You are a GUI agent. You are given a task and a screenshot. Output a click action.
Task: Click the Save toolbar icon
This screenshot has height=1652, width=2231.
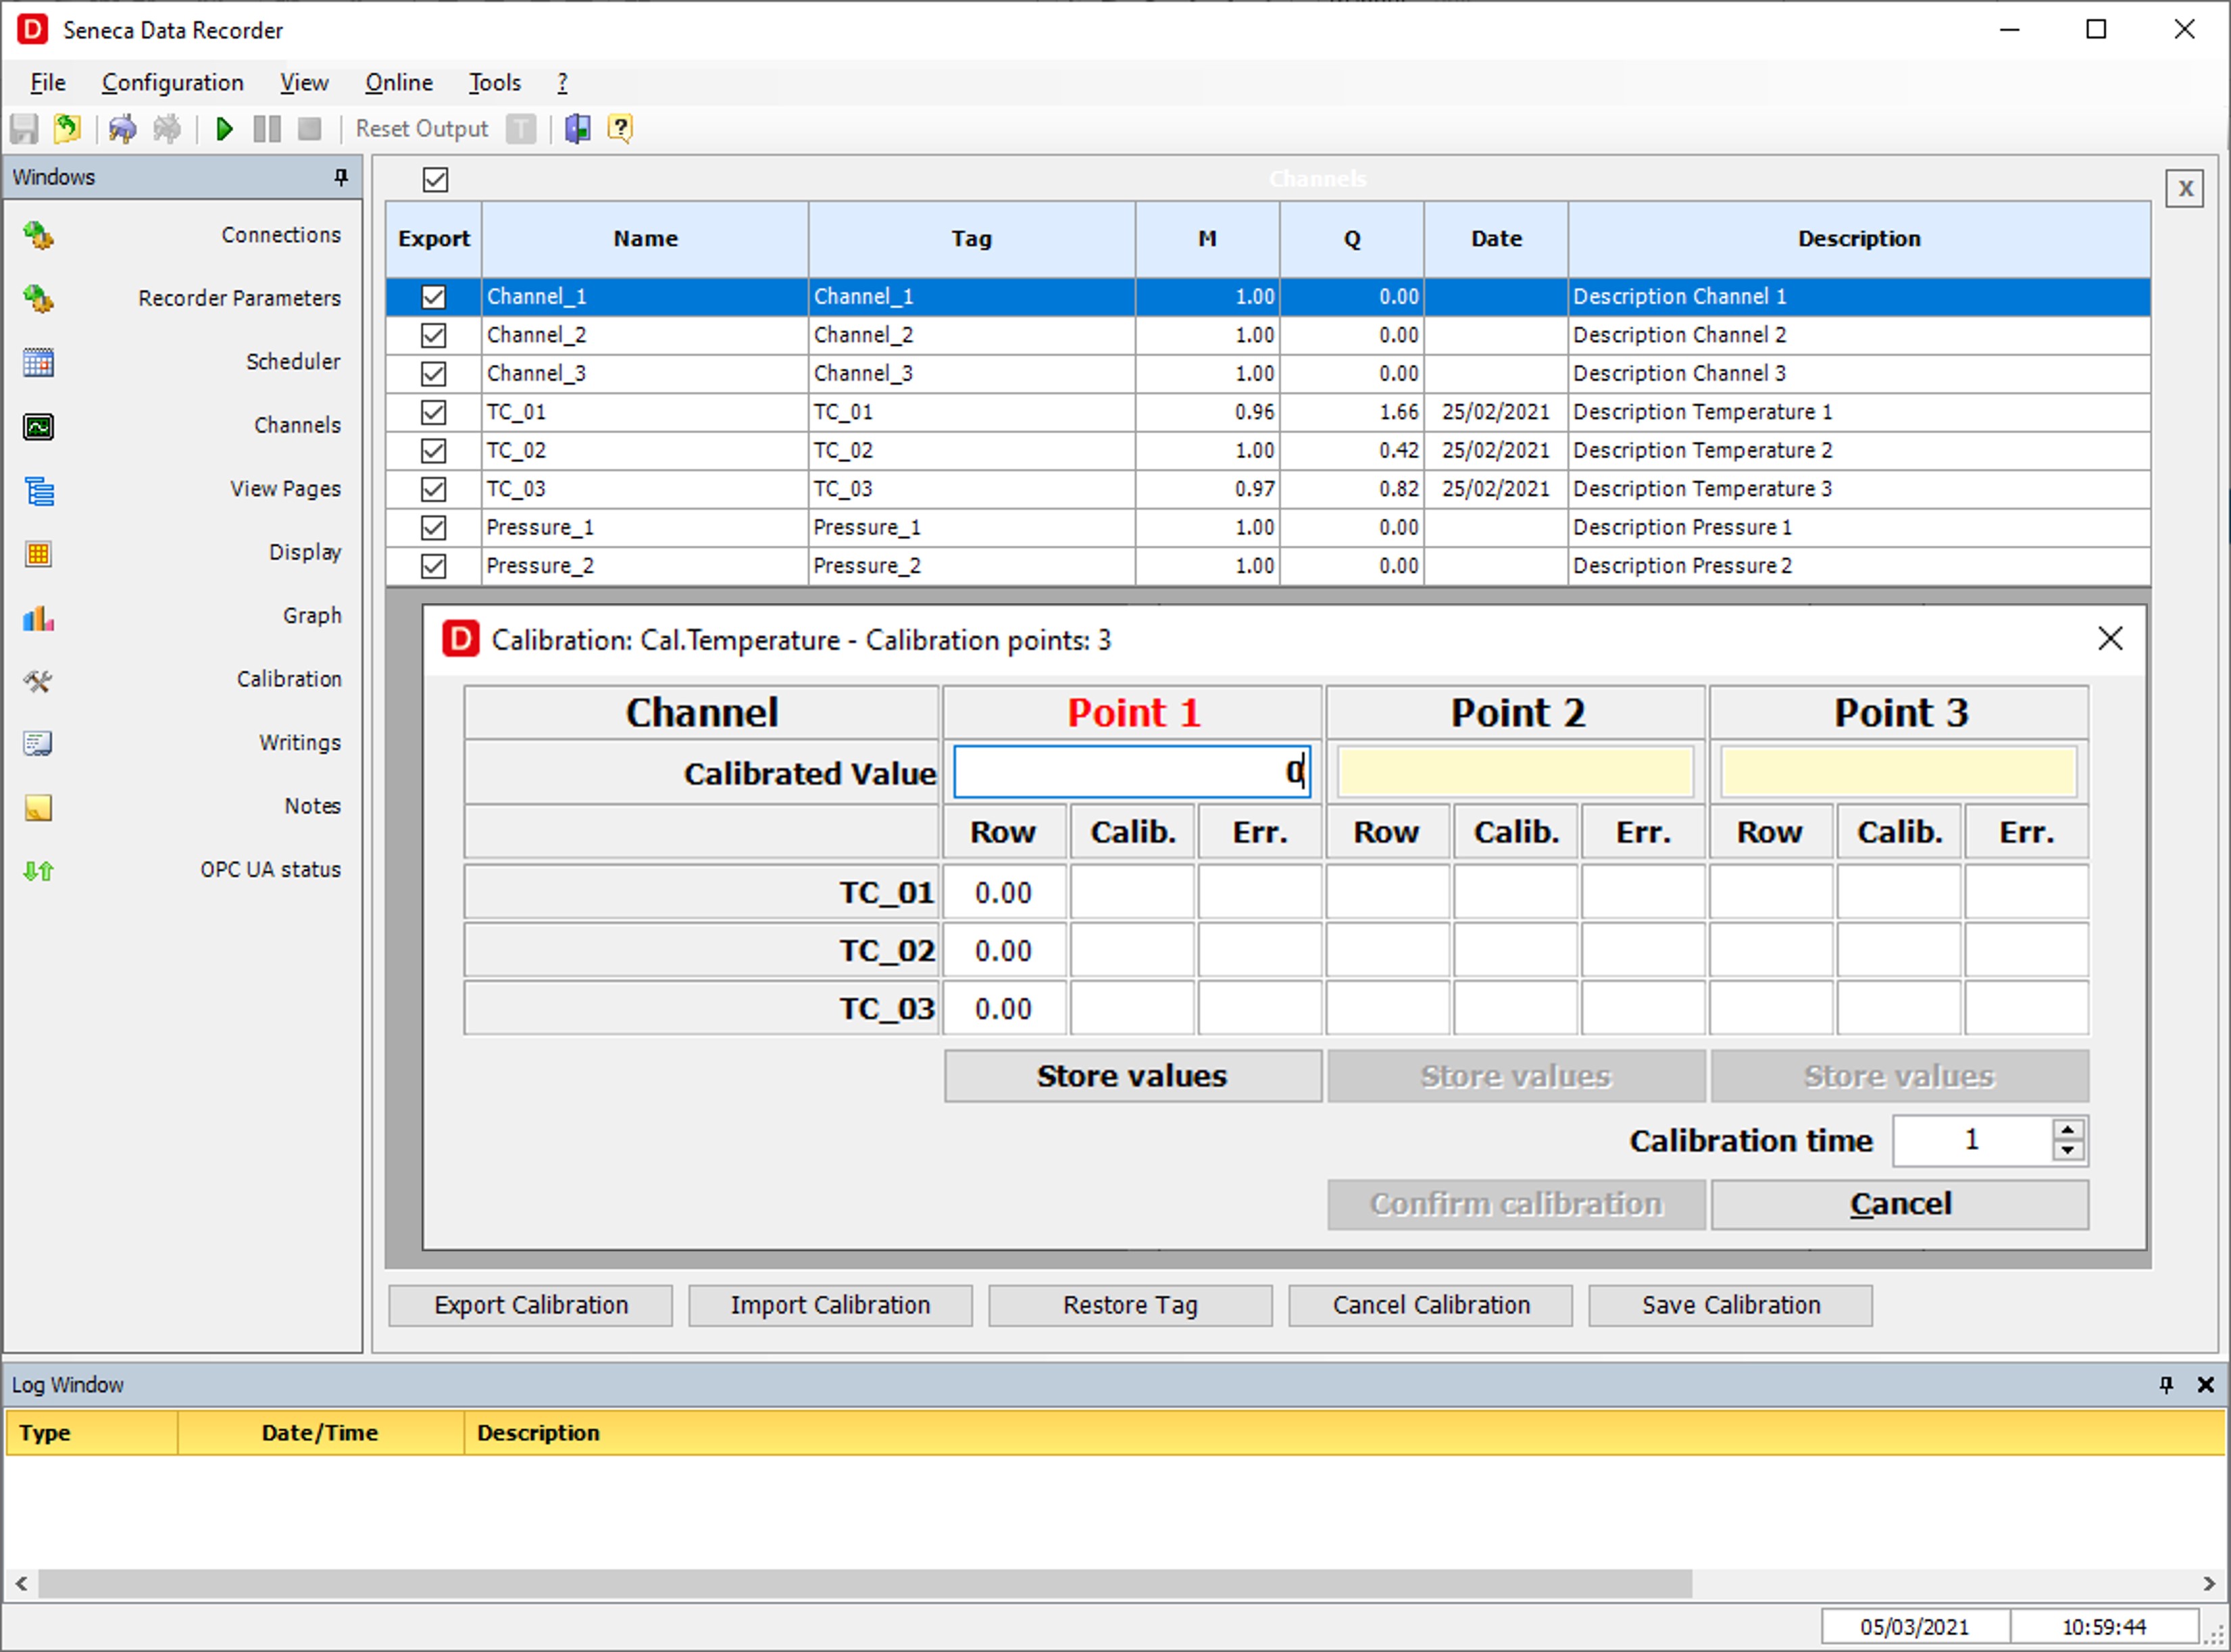click(x=24, y=129)
